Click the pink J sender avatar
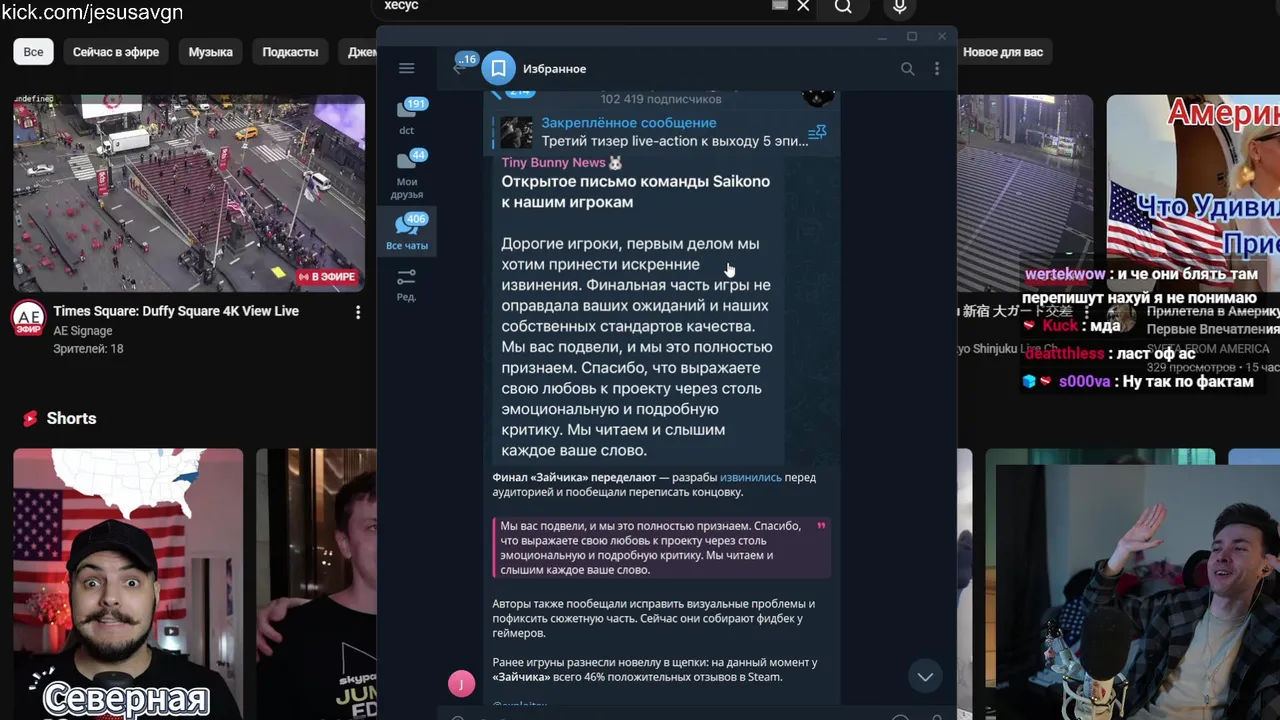 461,683
